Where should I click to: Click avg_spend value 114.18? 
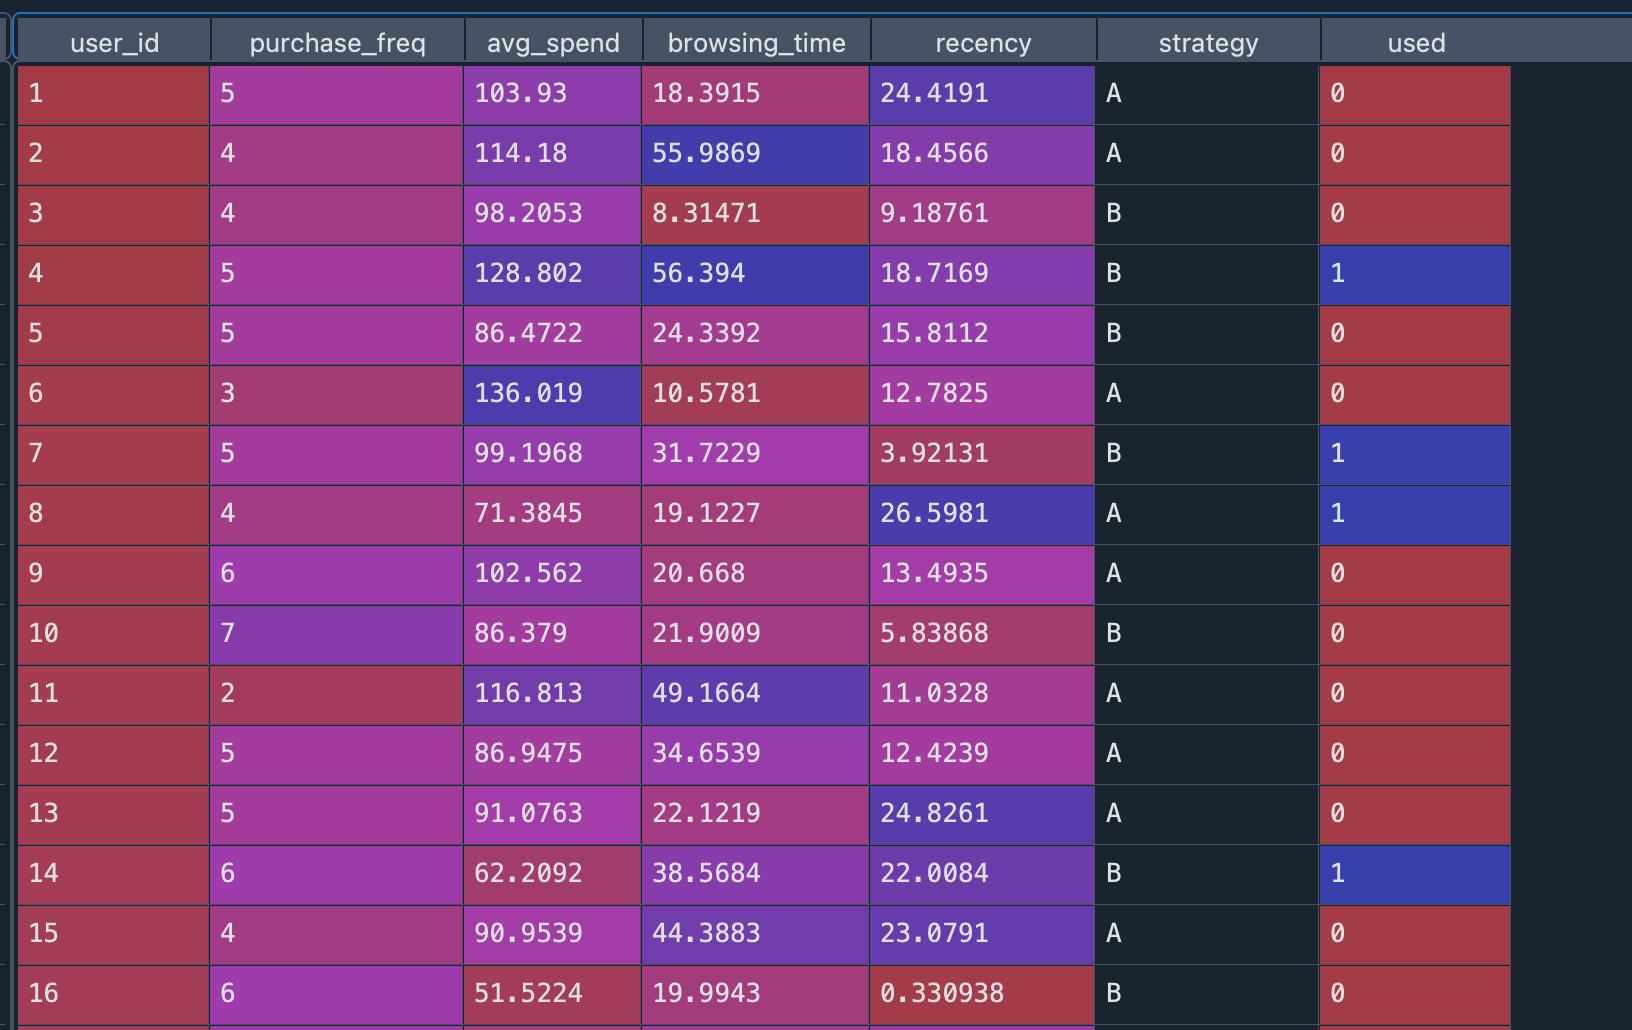click(552, 155)
